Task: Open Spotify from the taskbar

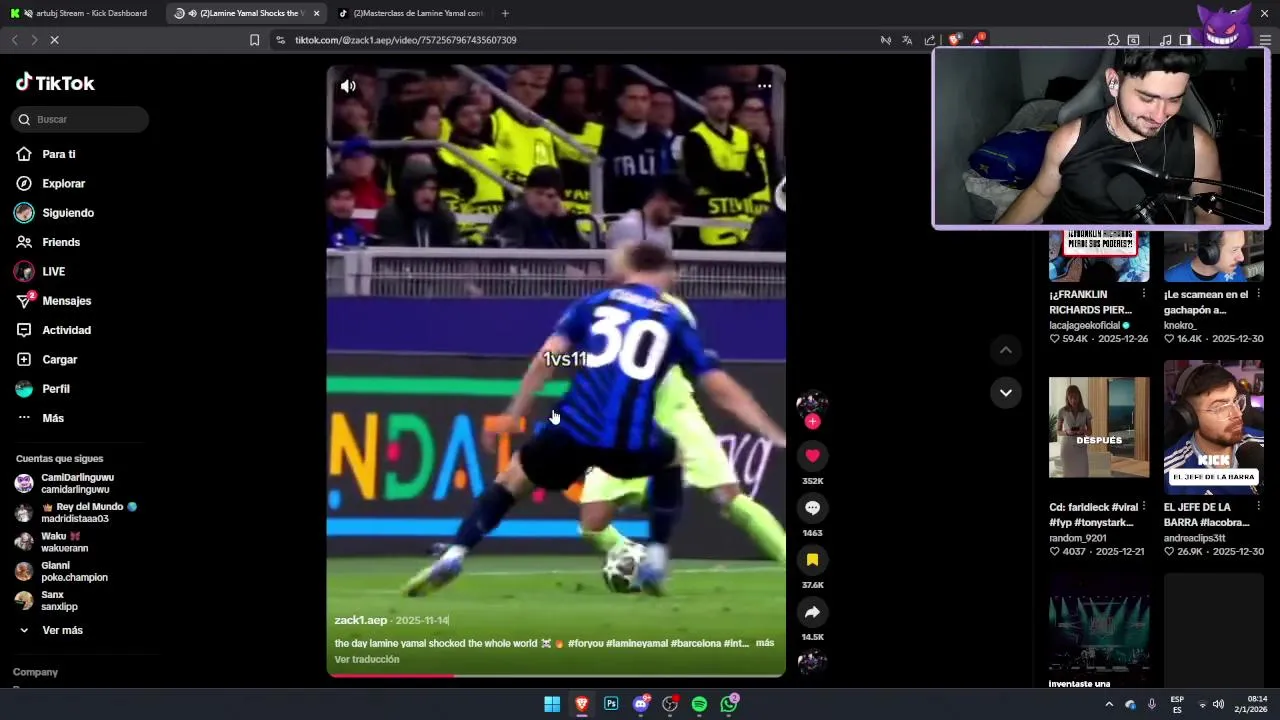Action: tap(699, 704)
